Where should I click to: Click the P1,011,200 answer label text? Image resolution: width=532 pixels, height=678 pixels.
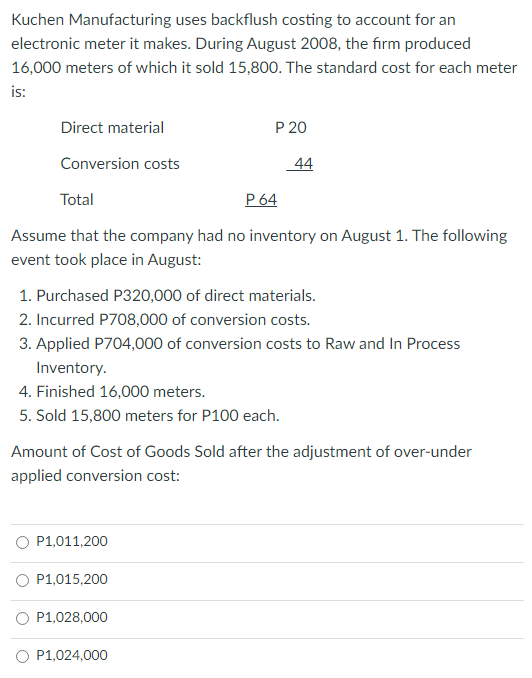pos(72,541)
